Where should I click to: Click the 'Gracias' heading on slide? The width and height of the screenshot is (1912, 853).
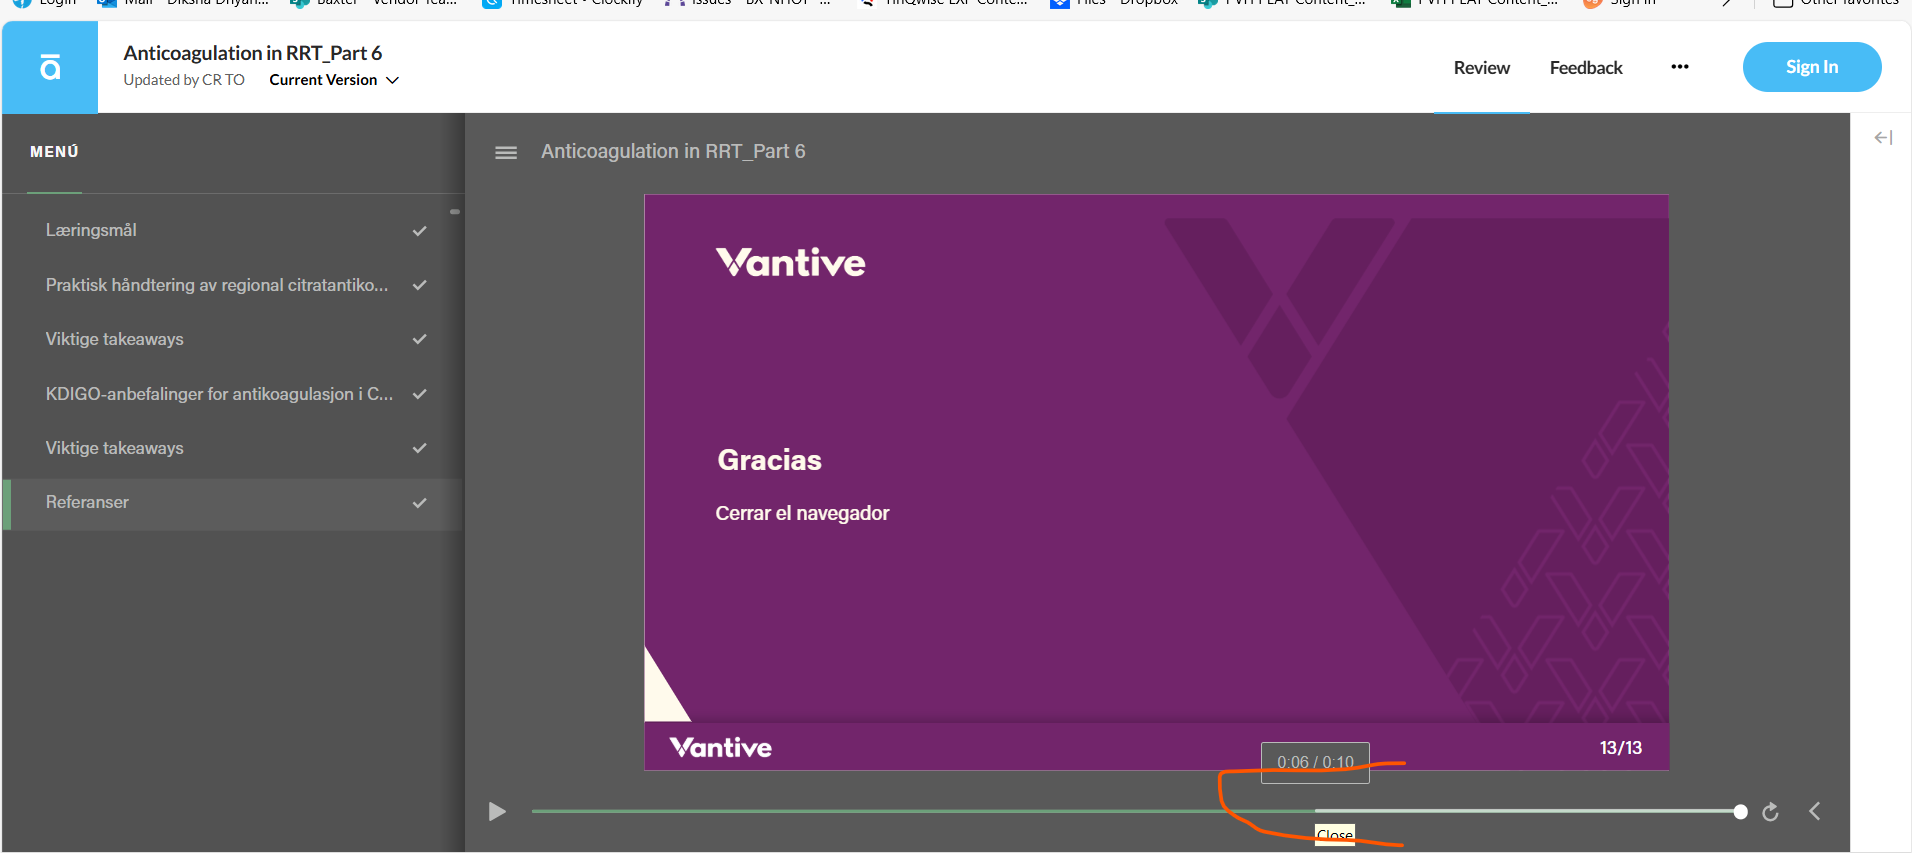(769, 460)
